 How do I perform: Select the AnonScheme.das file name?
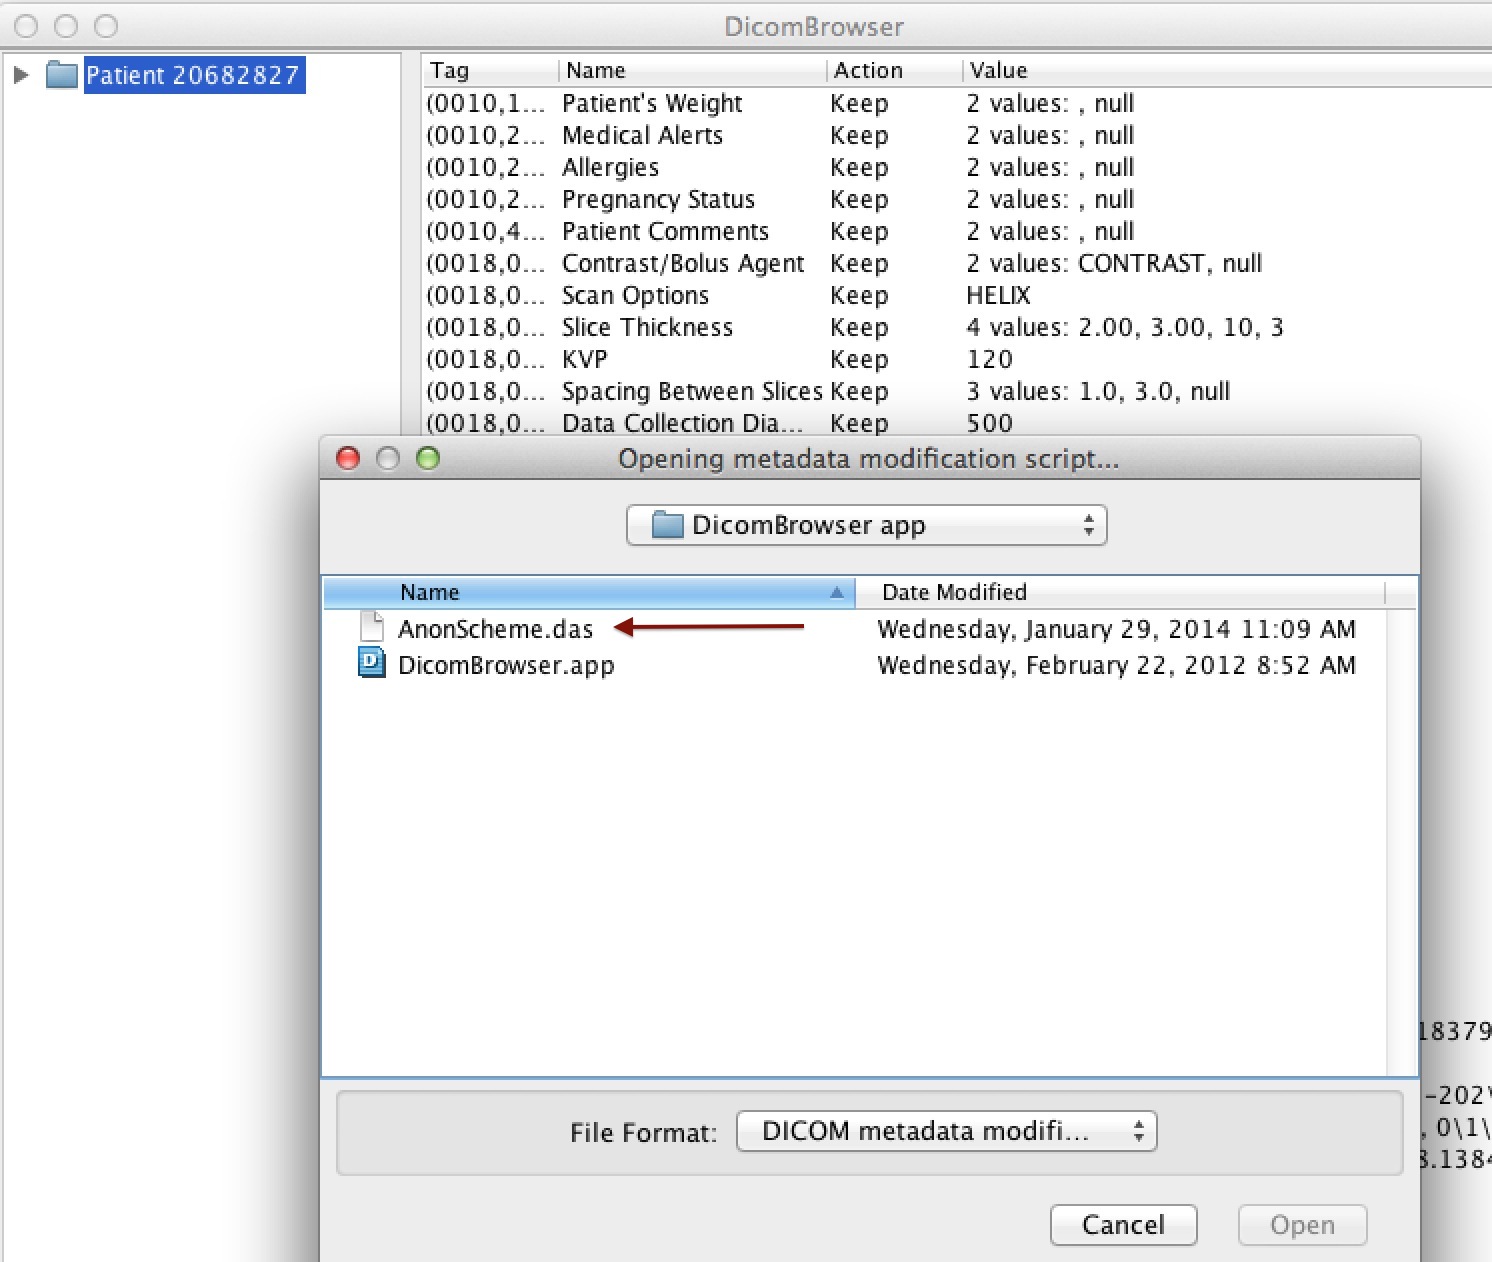495,629
